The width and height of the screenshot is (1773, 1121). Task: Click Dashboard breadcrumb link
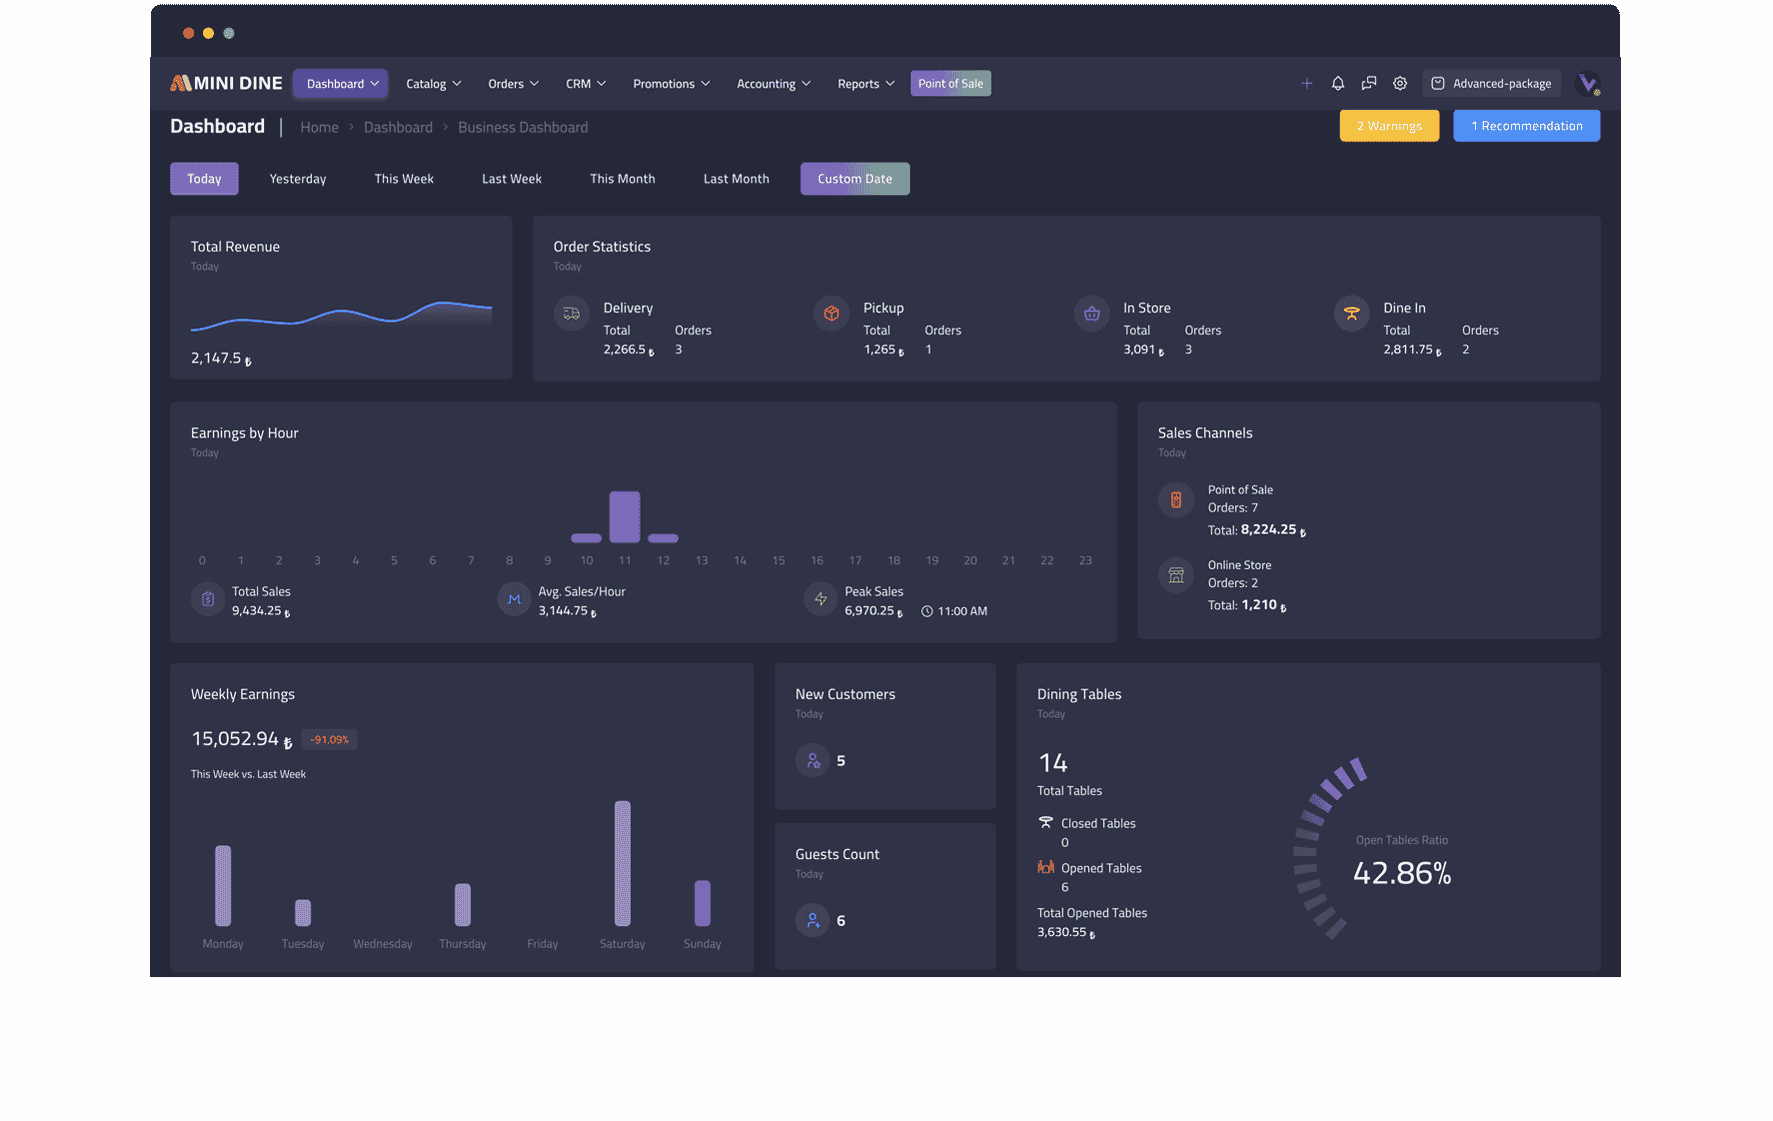tap(398, 127)
